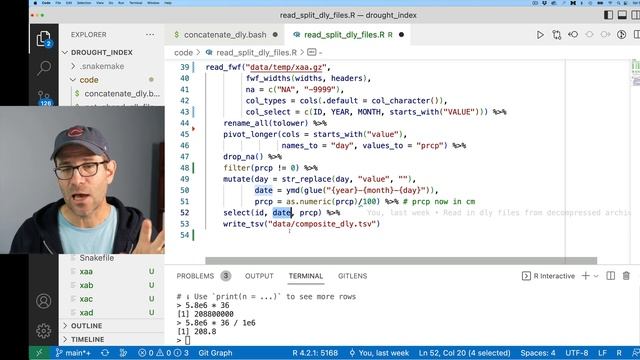Click line 45 red breakpoint marker in gutter
The width and height of the screenshot is (640, 360).
193,129
